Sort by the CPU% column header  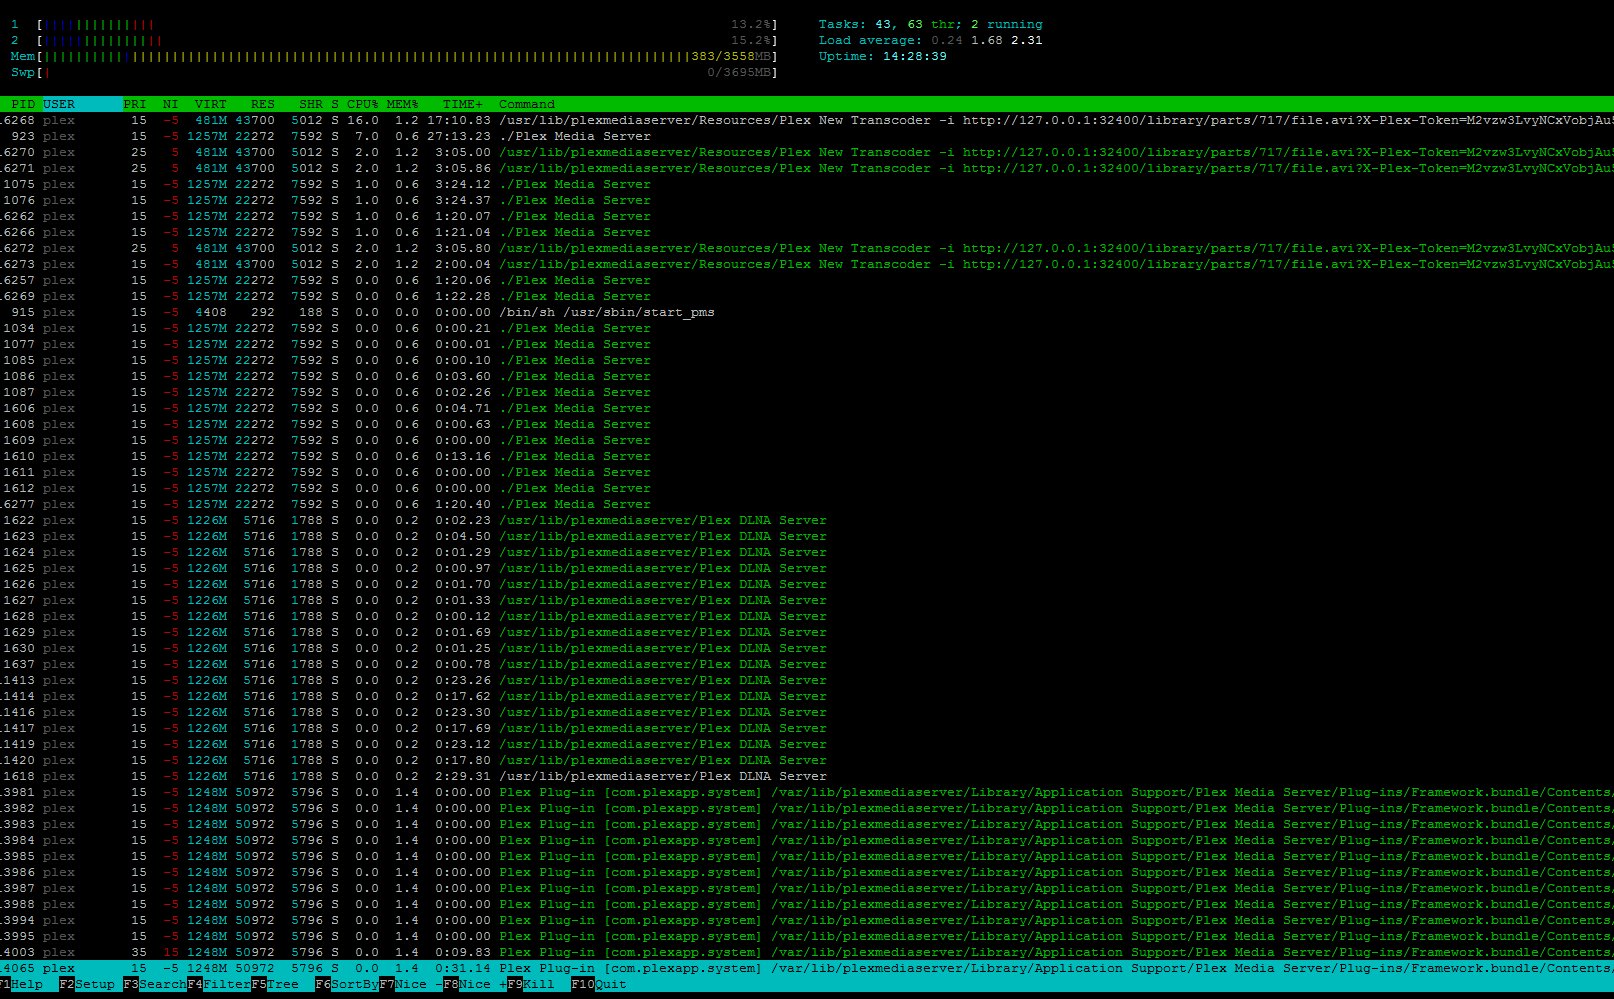click(363, 104)
